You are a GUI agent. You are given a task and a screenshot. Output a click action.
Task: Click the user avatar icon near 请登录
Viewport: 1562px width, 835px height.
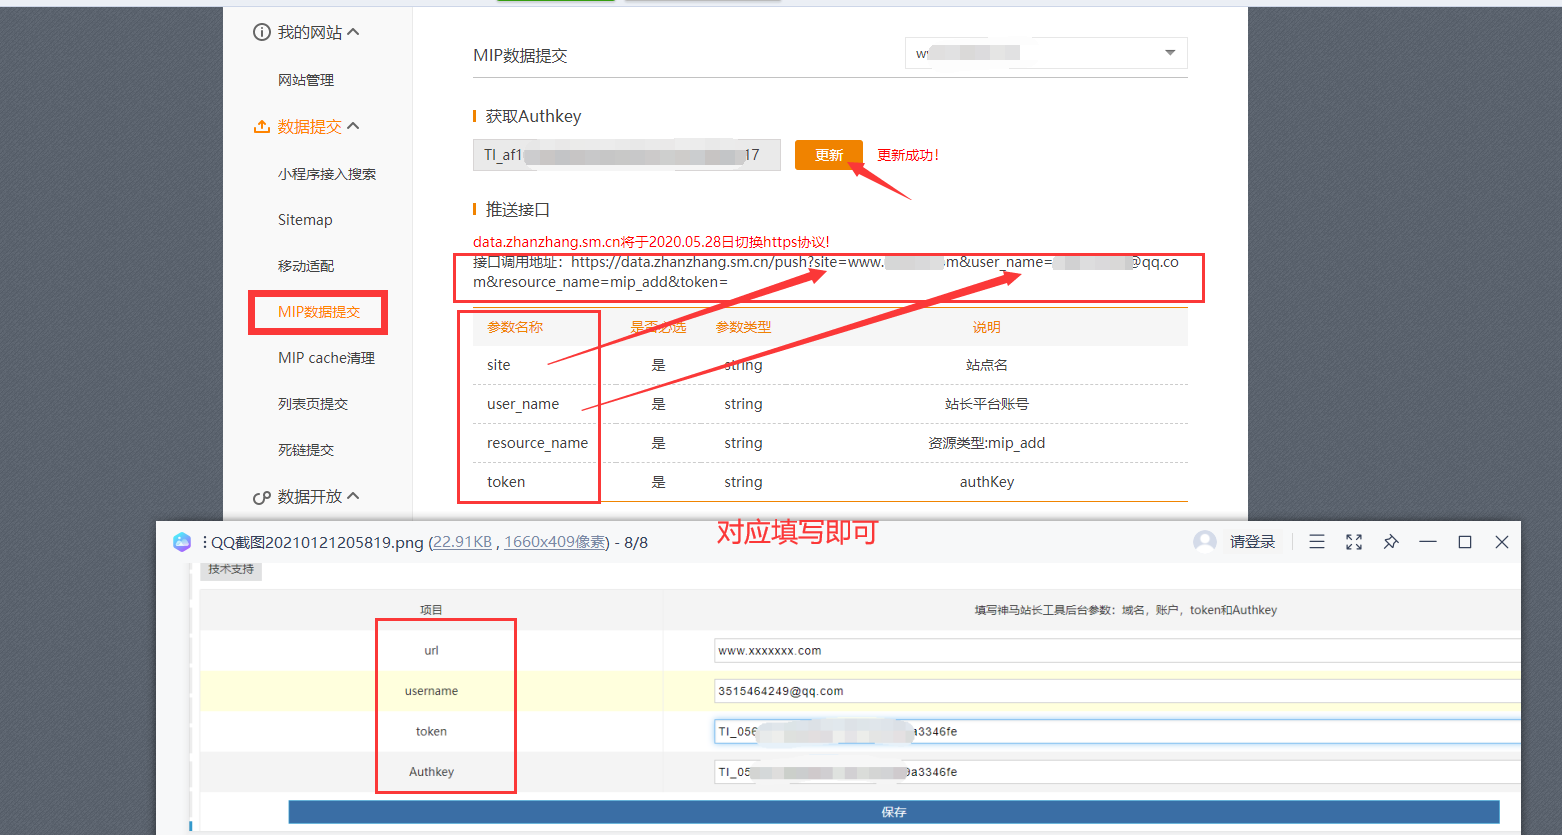tap(1203, 541)
